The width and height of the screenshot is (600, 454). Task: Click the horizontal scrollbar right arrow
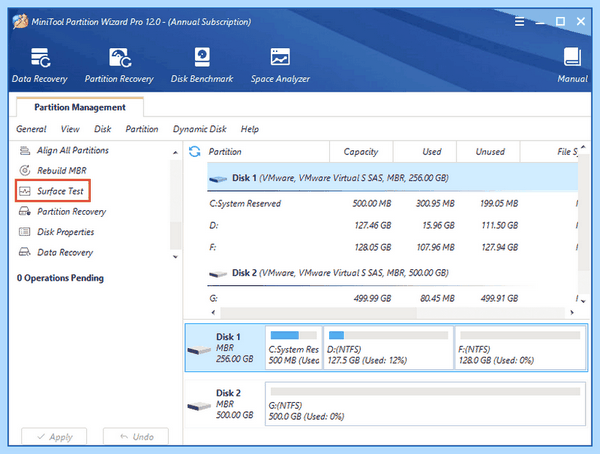(572, 312)
